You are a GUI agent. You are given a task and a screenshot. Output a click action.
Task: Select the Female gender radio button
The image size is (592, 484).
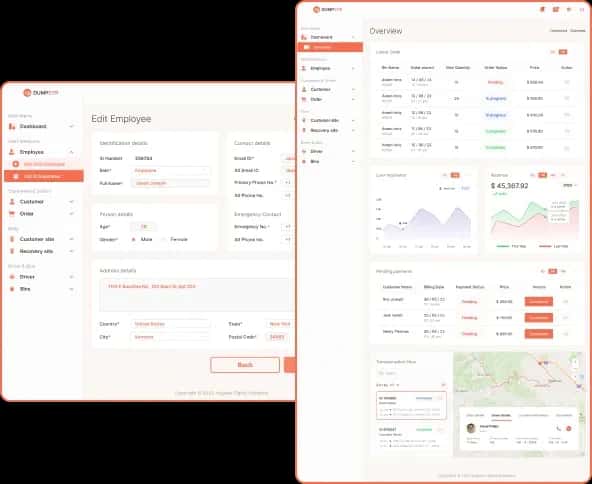163,239
